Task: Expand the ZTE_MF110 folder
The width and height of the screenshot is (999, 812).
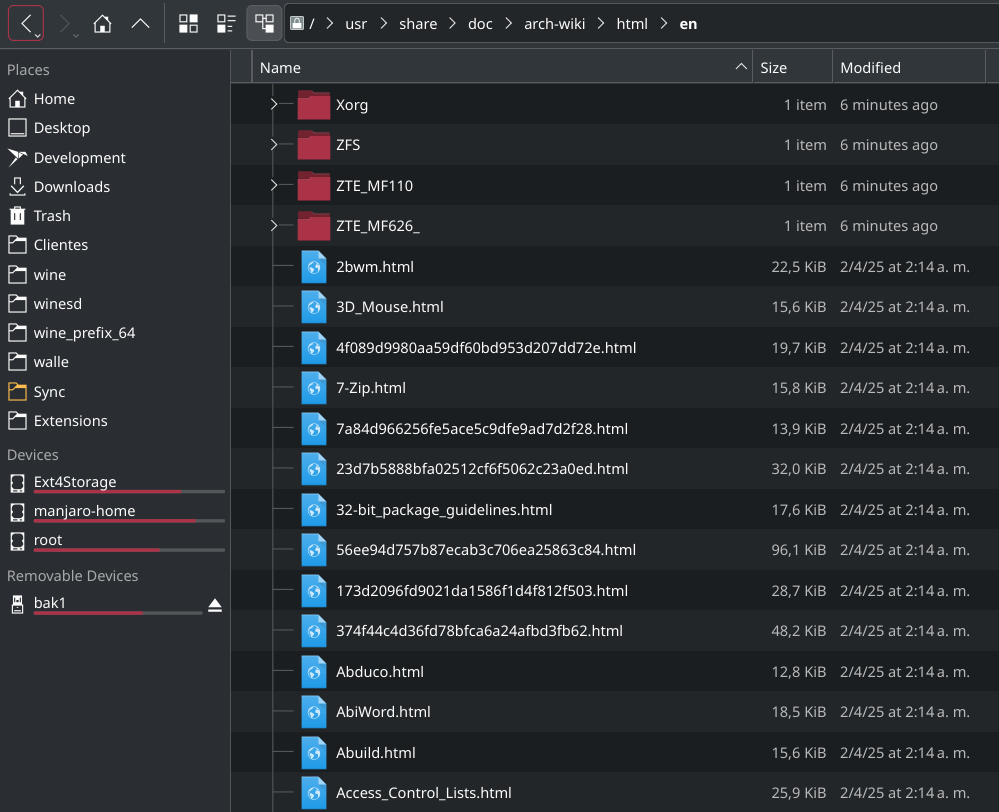Action: click(x=274, y=185)
